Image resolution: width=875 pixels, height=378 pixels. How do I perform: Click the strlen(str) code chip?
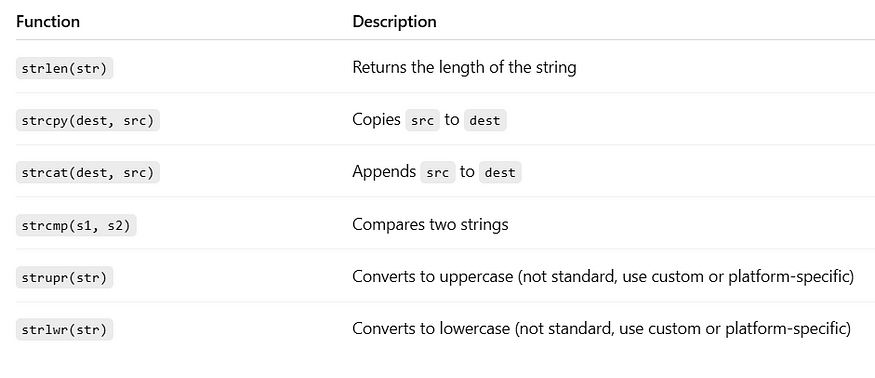point(64,68)
